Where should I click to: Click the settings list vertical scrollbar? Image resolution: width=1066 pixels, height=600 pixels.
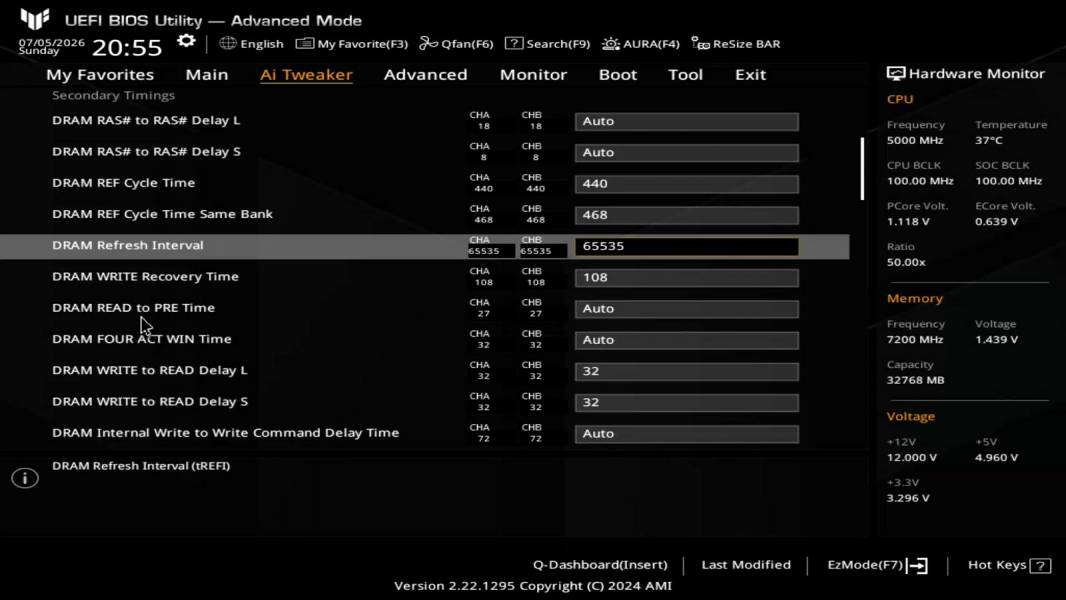pos(862,169)
